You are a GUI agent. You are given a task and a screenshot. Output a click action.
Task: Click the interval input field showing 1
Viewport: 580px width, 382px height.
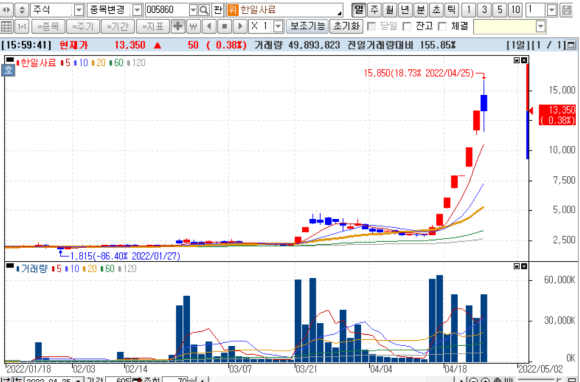pyautogui.click(x=536, y=10)
